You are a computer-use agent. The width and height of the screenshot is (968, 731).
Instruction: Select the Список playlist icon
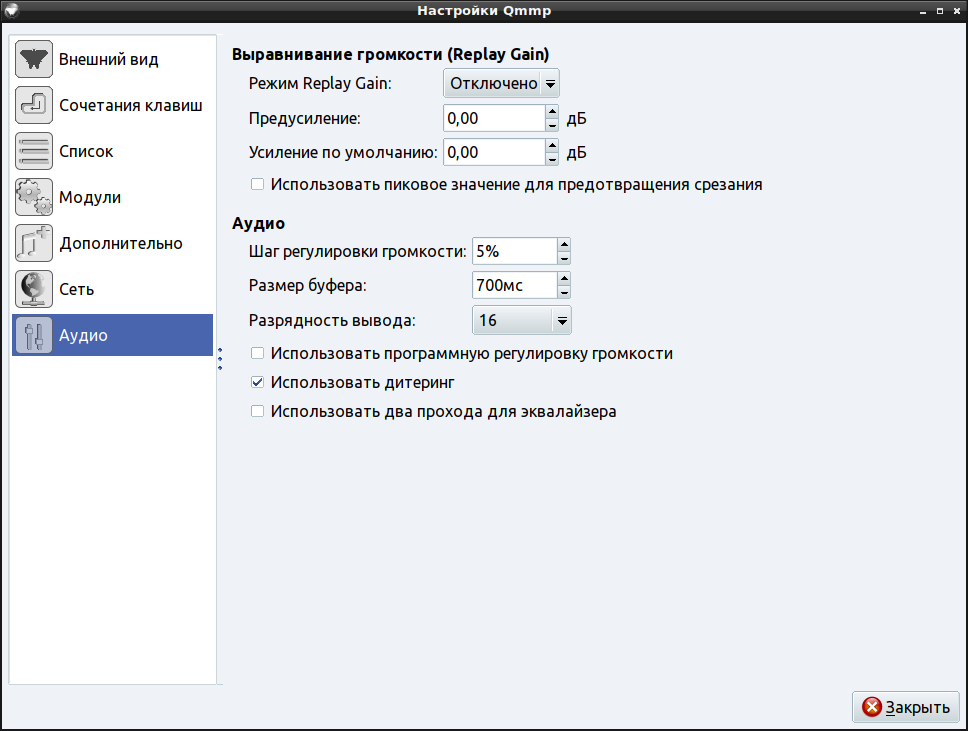coord(34,152)
